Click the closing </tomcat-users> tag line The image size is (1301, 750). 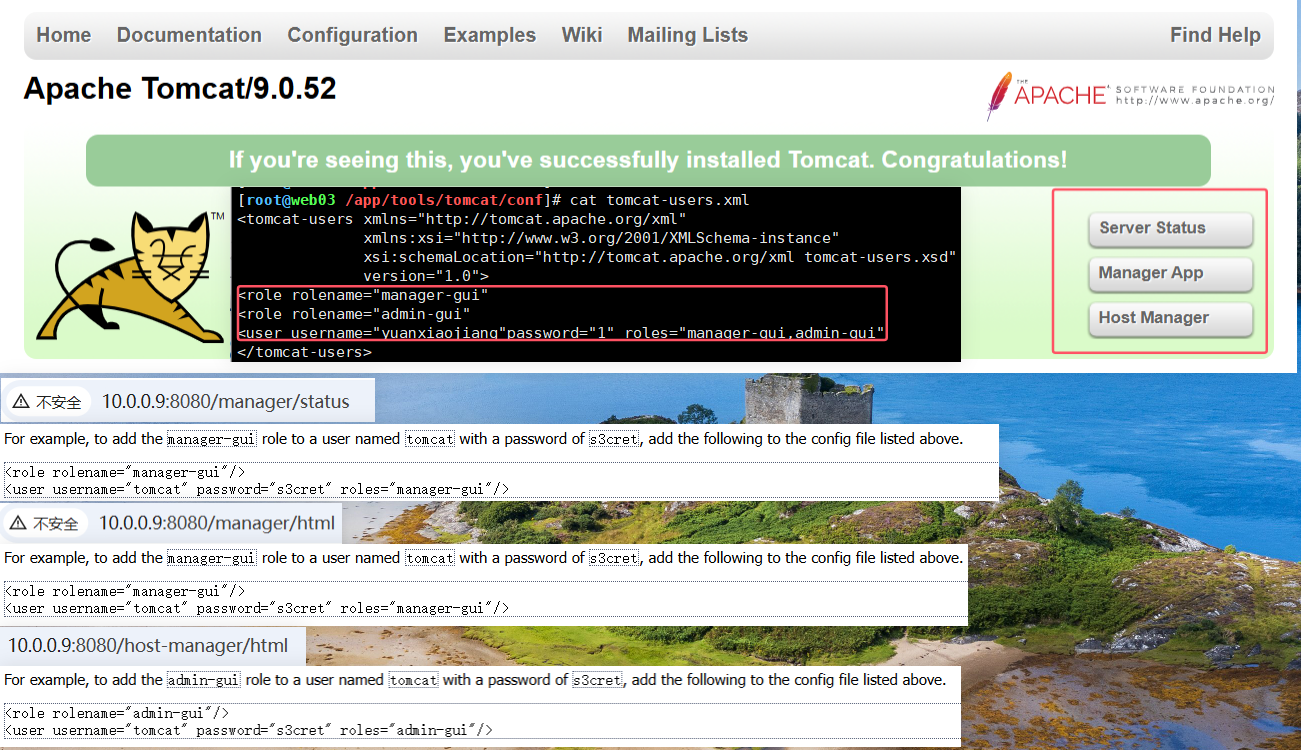tap(305, 352)
